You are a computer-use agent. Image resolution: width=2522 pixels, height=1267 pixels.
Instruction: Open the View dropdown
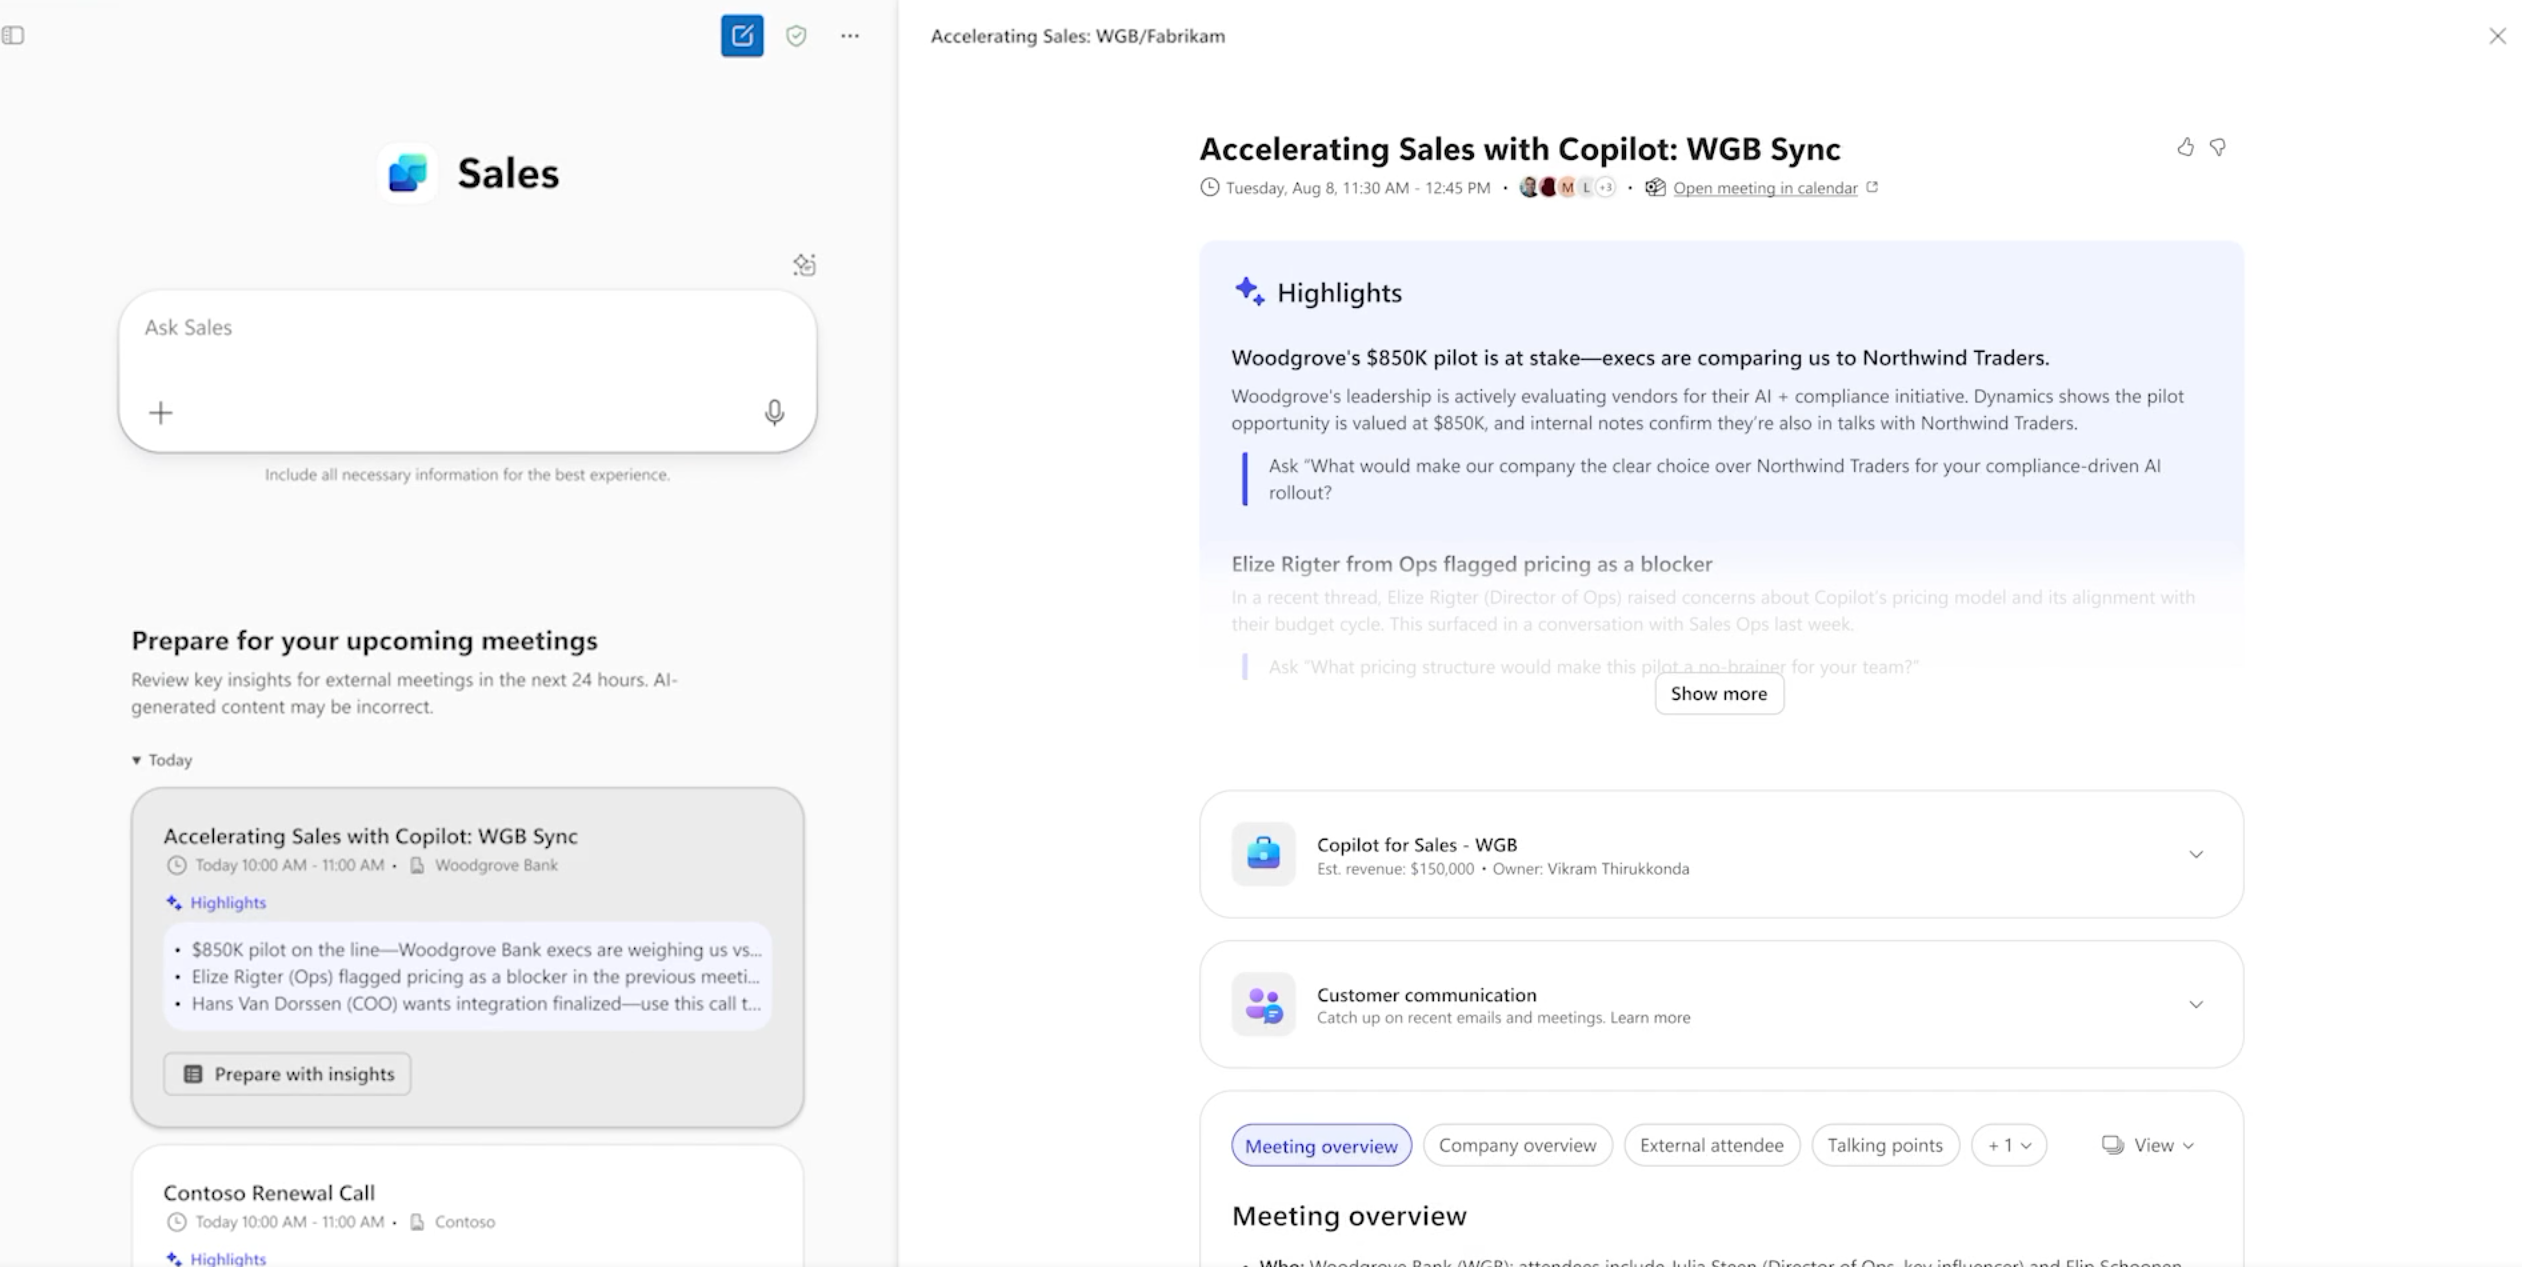[x=2148, y=1145]
